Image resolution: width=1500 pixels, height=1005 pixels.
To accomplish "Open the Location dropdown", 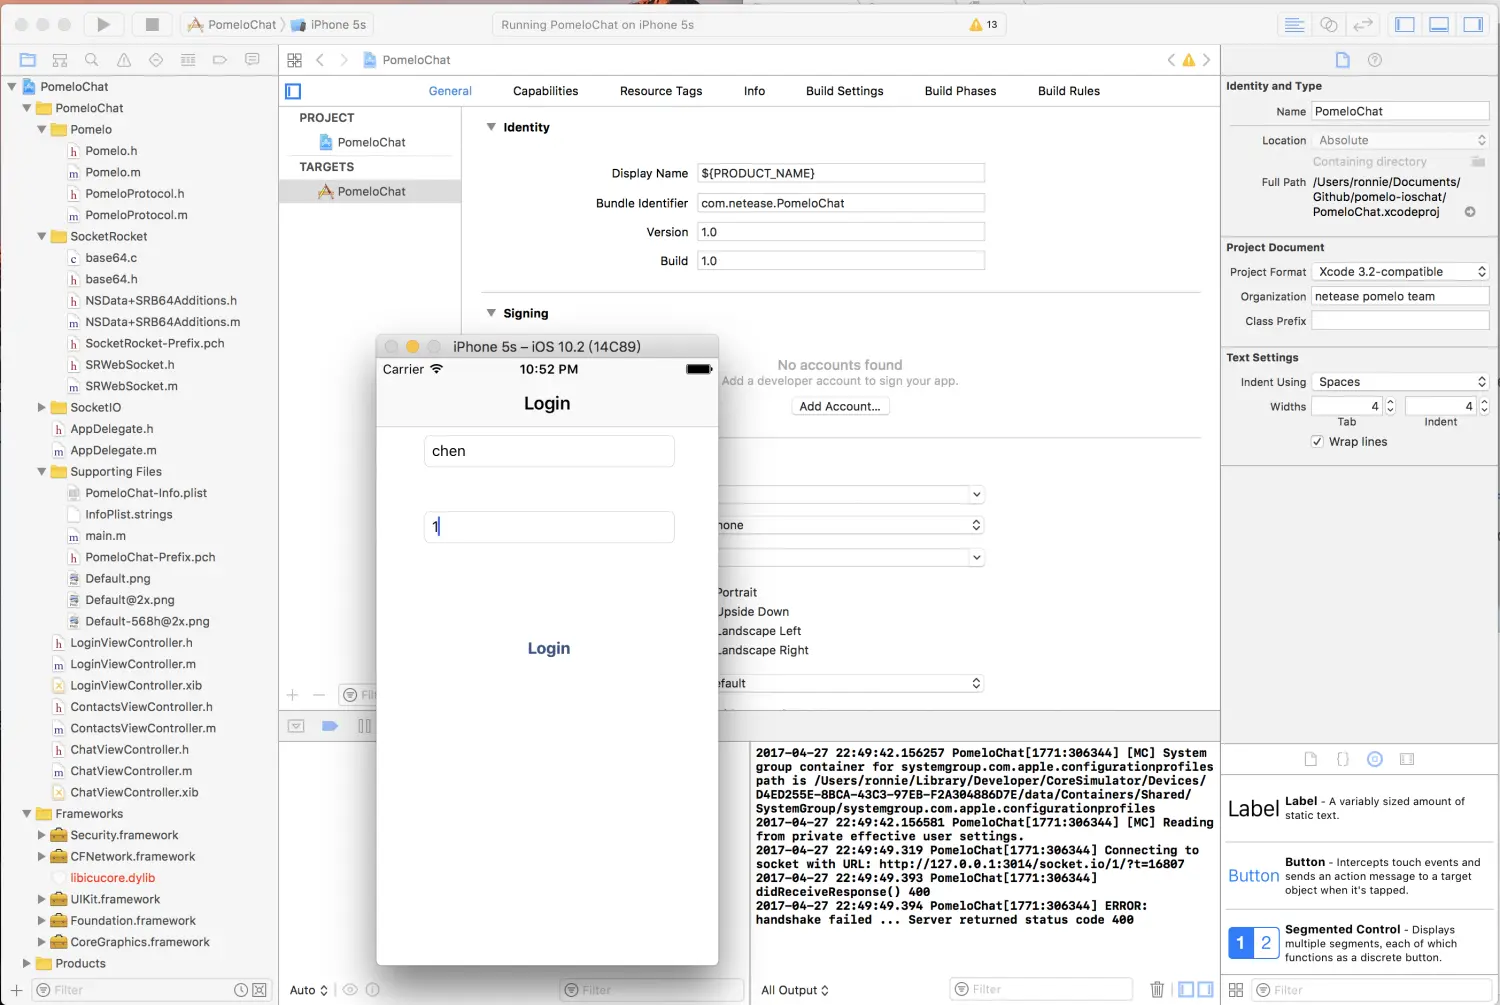I will click(x=1400, y=140).
